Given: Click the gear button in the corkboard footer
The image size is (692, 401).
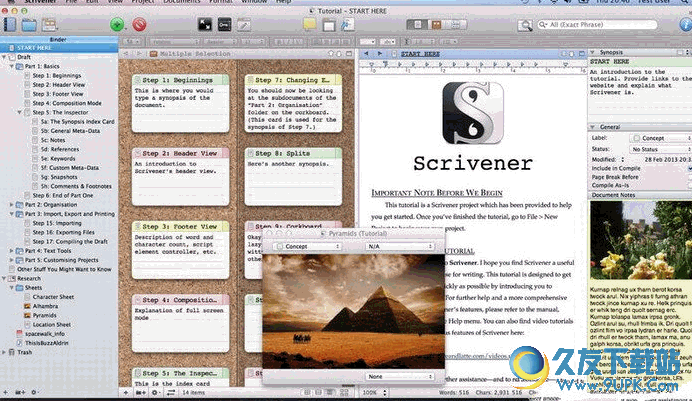Looking at the screenshot, I should (x=155, y=392).
